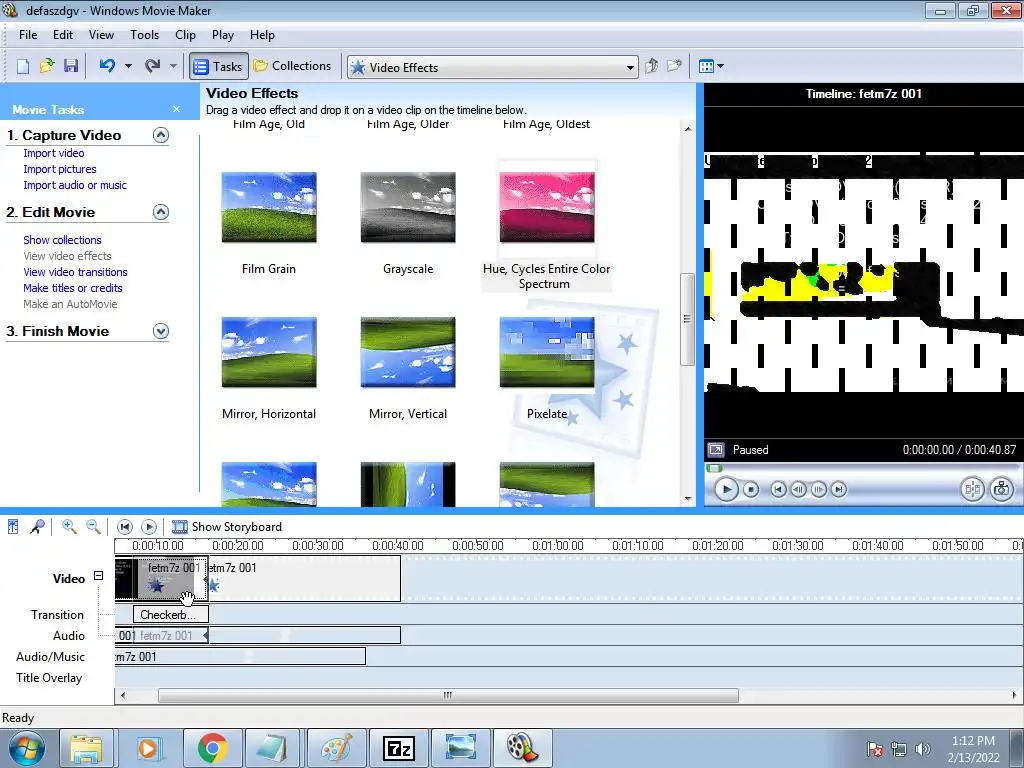This screenshot has width=1024, height=768.
Task: Open Chrome from the taskbar
Action: pos(212,748)
